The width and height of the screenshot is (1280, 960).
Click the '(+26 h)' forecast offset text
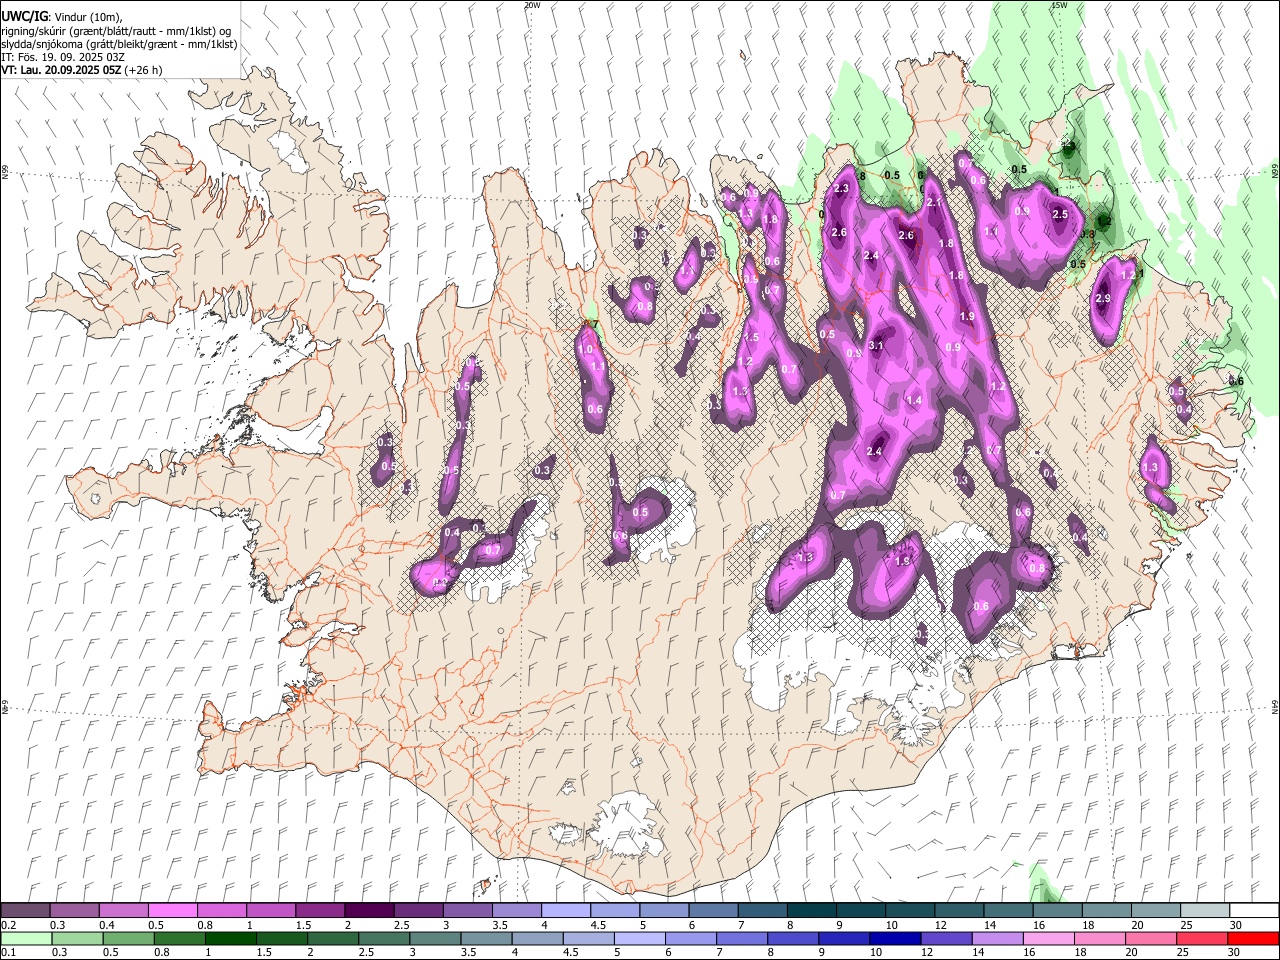point(144,70)
